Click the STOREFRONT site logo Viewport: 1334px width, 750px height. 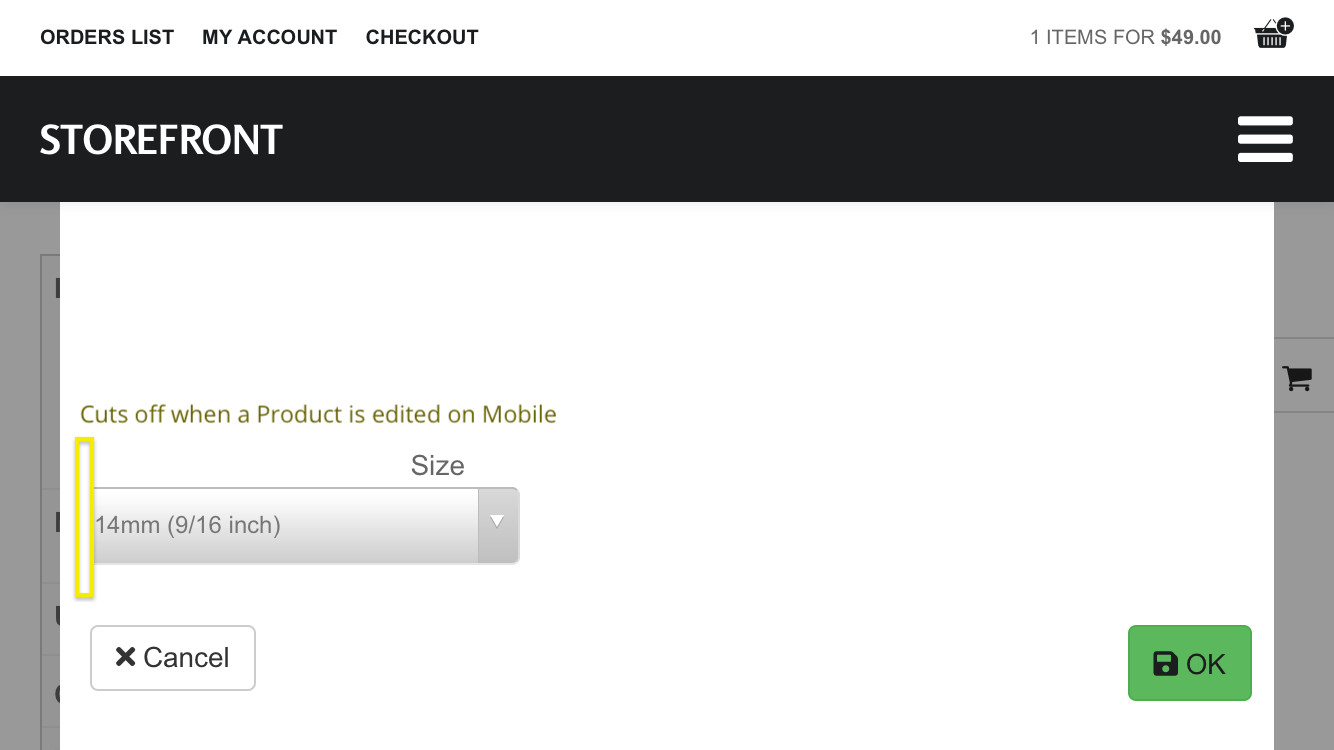click(x=161, y=140)
